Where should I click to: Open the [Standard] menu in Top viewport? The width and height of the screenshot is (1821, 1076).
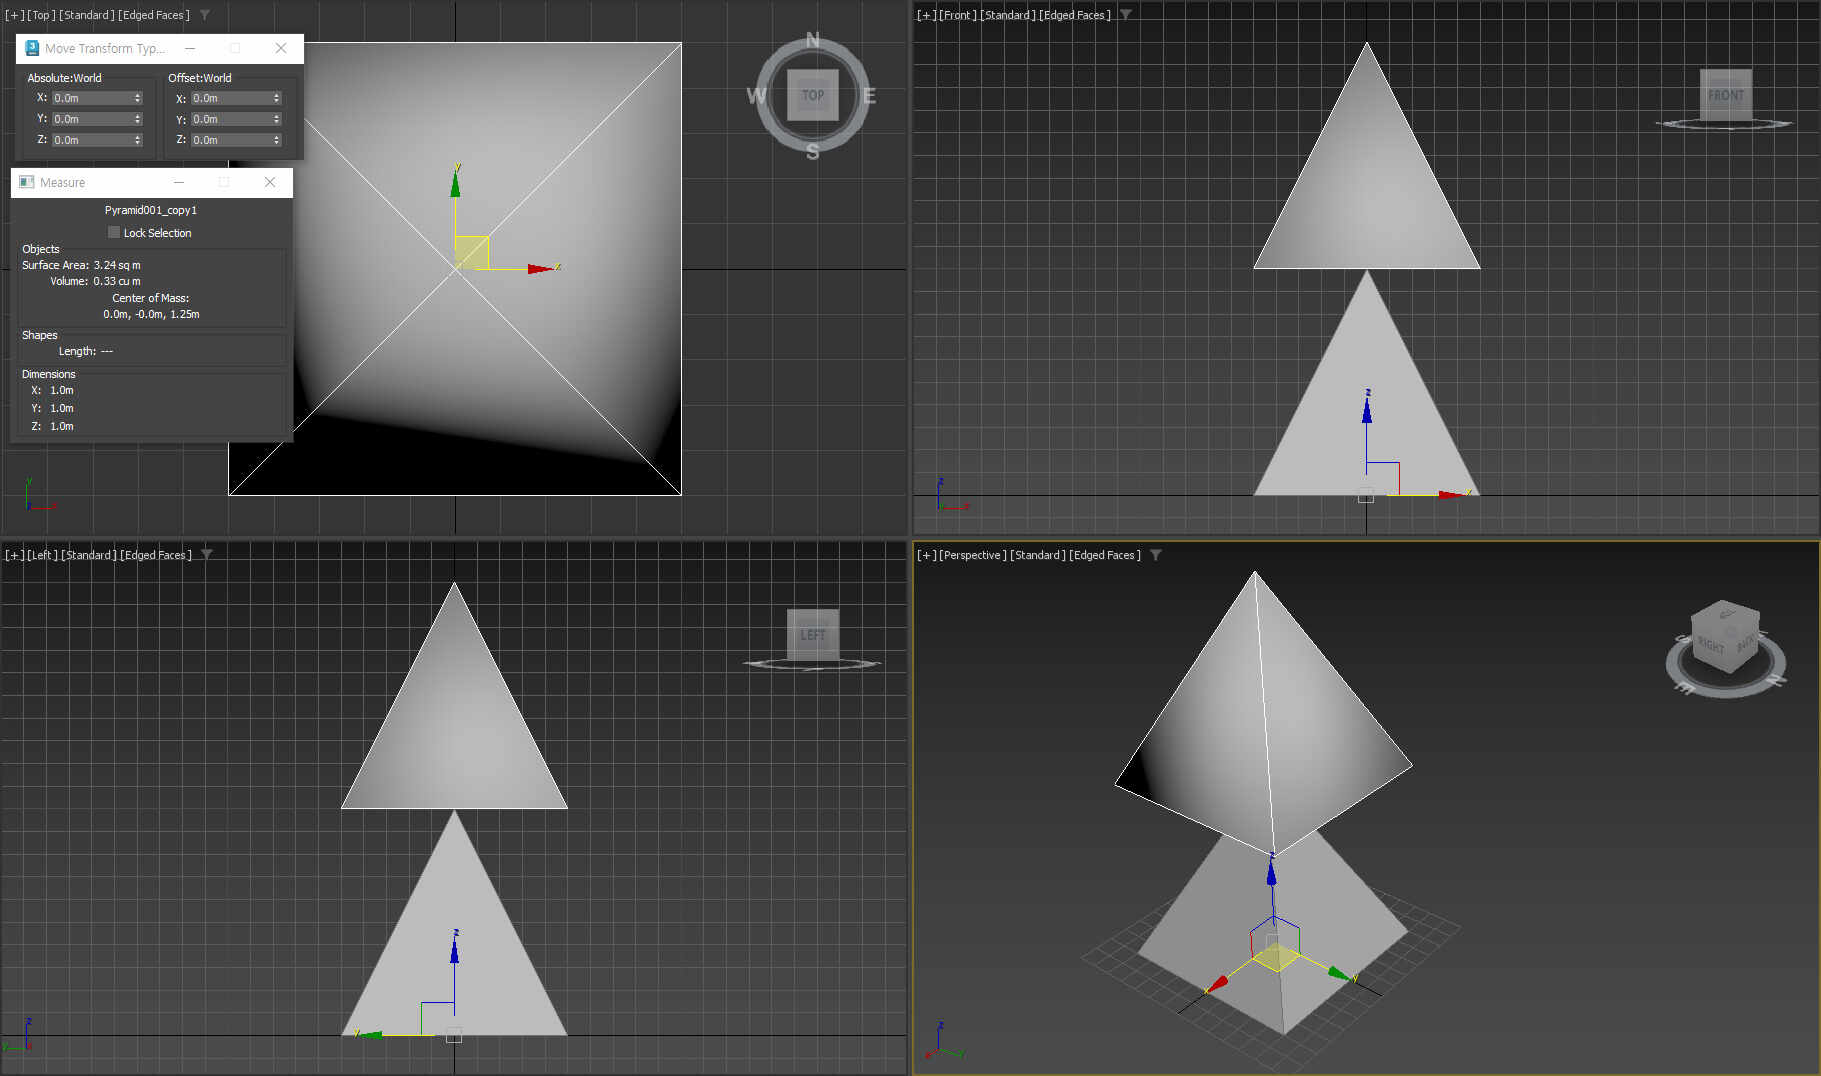[x=87, y=15]
